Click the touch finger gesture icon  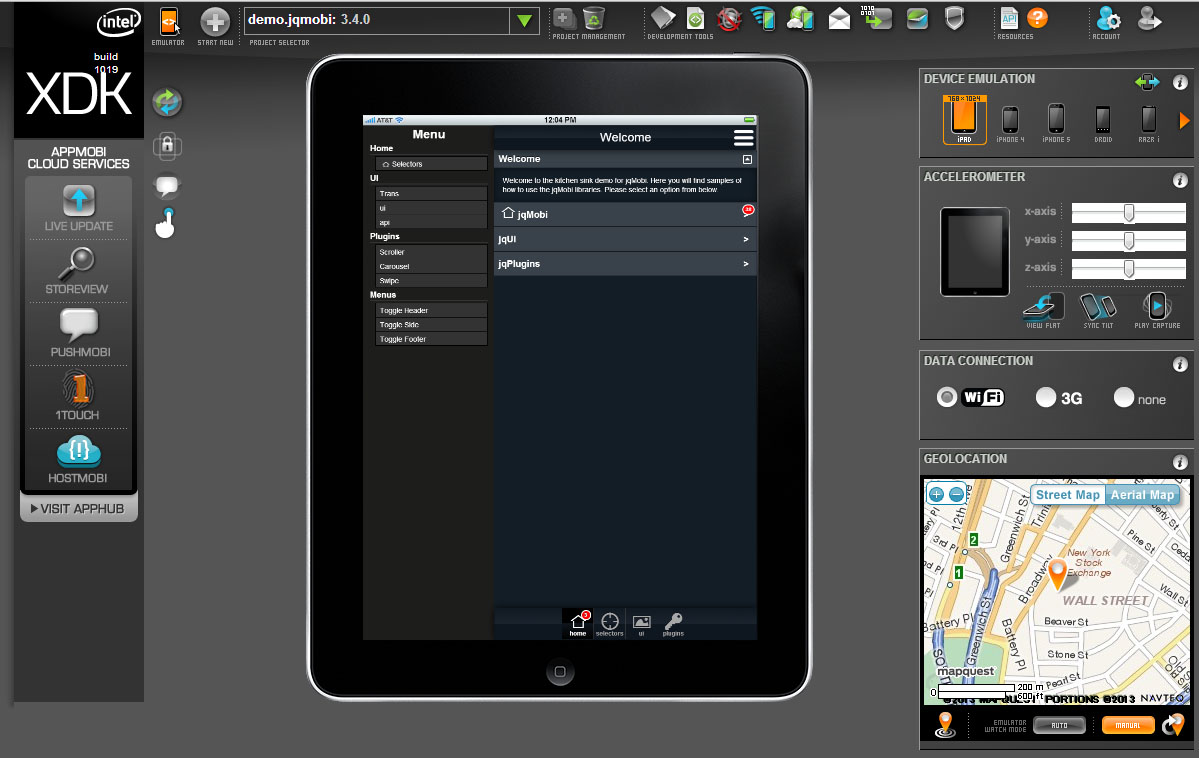[166, 223]
